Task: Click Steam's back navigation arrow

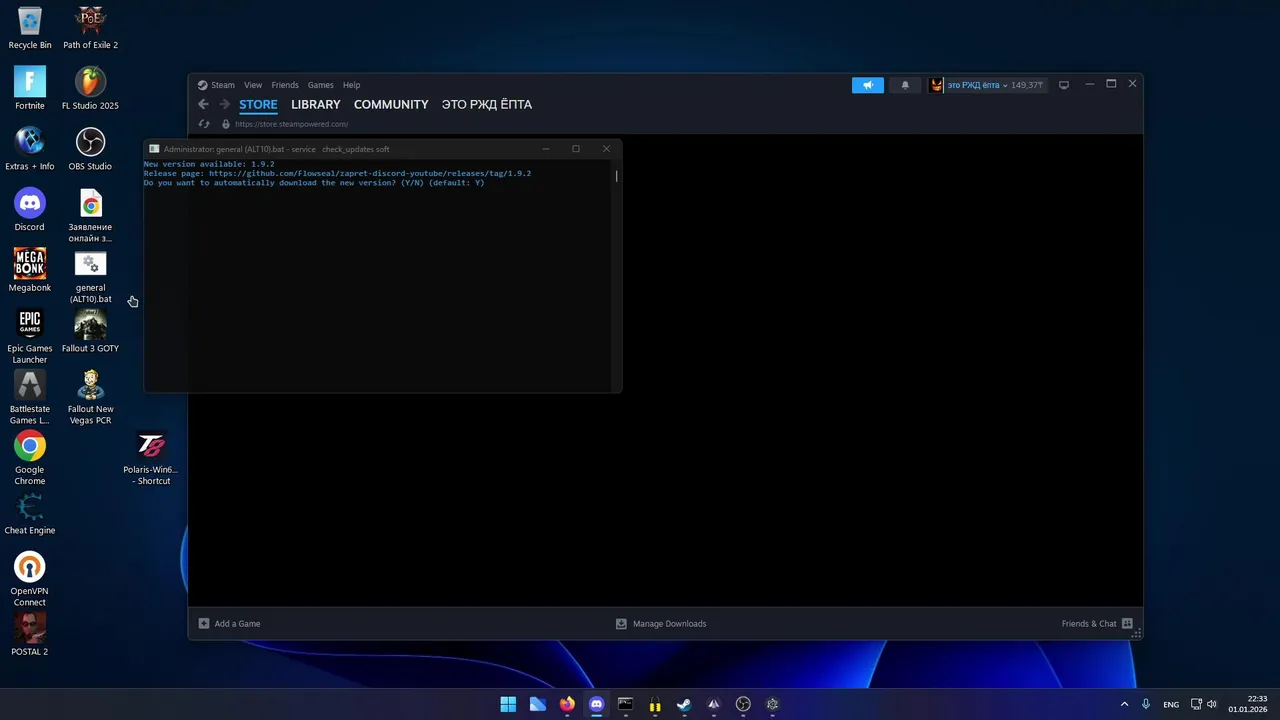Action: coord(204,104)
